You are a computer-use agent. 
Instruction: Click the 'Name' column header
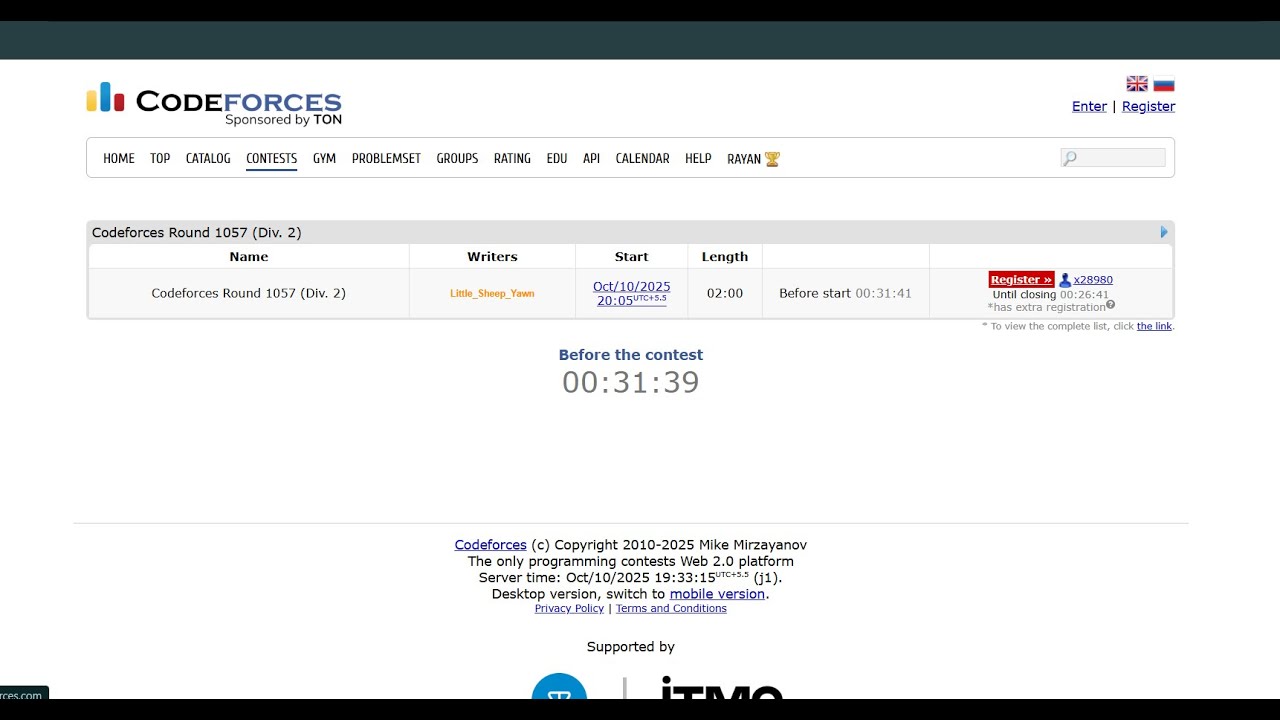click(249, 257)
